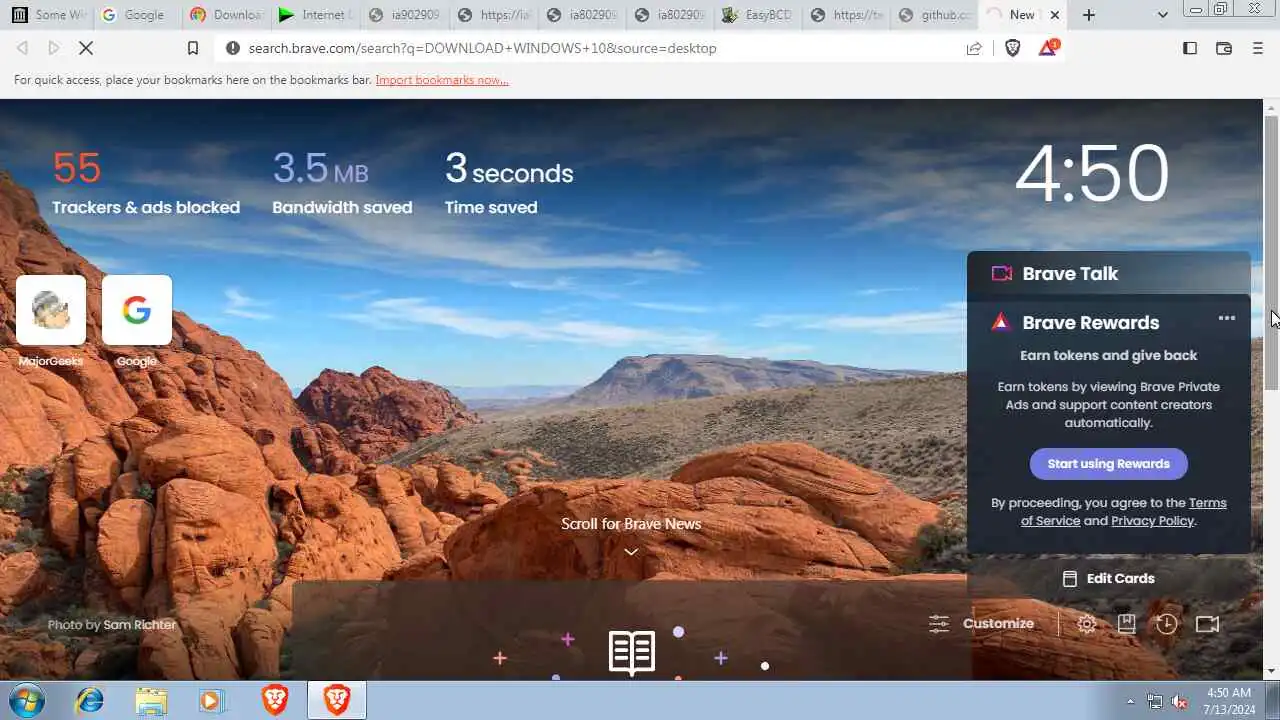Click the Sam Richter photo credit link
The height and width of the screenshot is (720, 1280).
(139, 624)
